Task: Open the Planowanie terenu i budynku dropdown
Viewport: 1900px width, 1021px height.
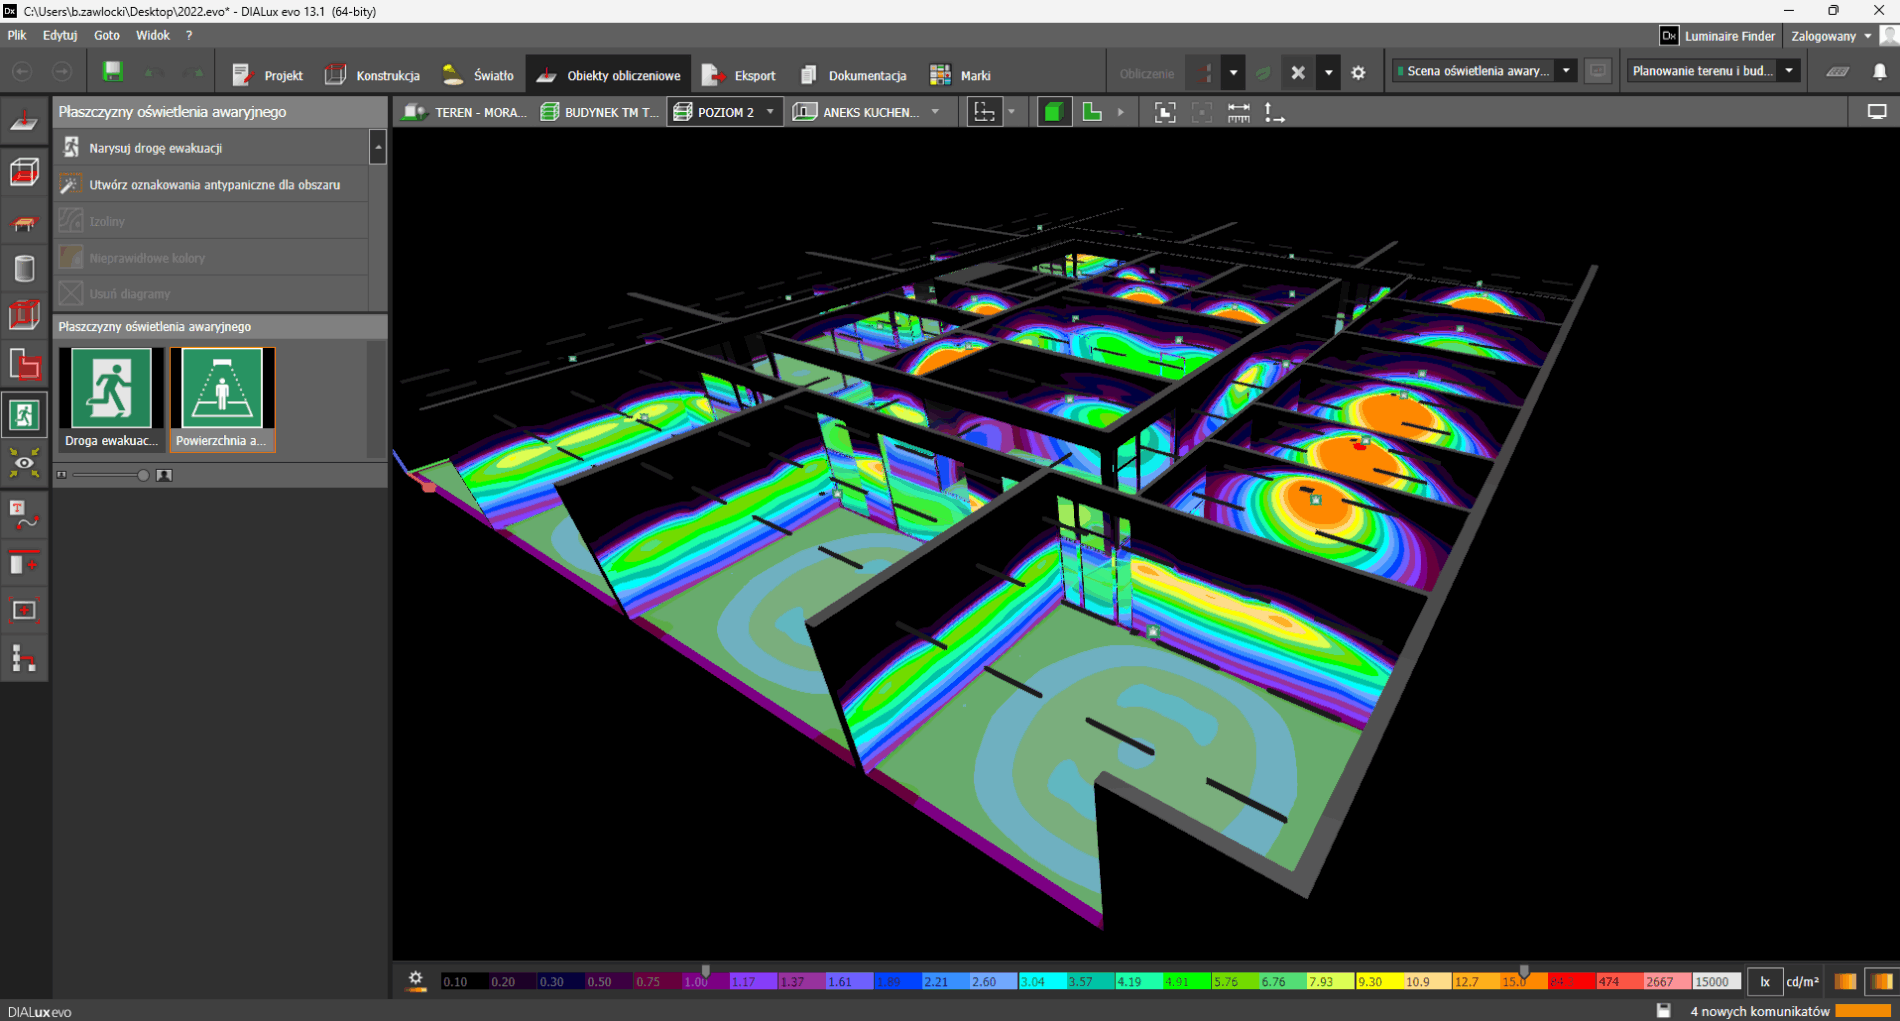Action: (1789, 71)
